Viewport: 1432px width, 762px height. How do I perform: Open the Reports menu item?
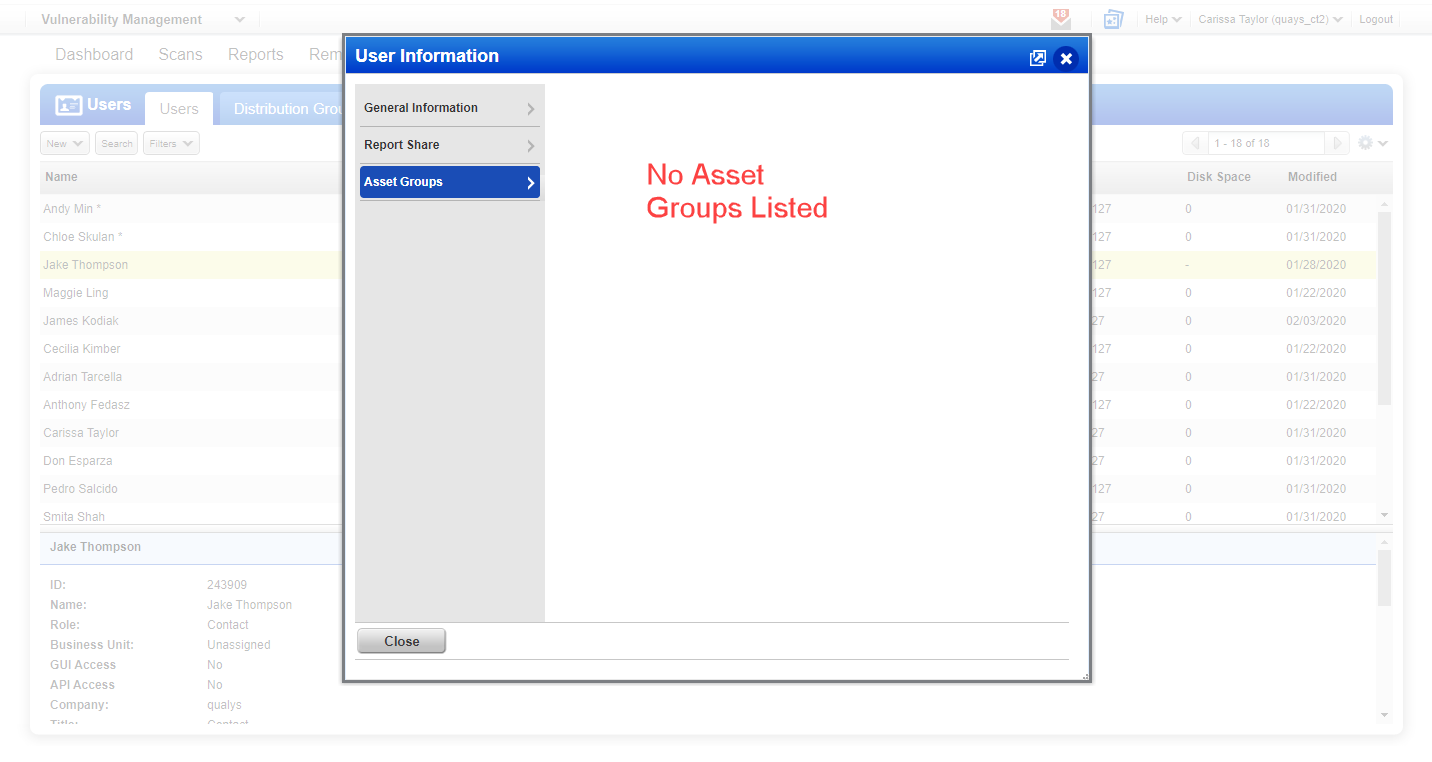click(255, 54)
